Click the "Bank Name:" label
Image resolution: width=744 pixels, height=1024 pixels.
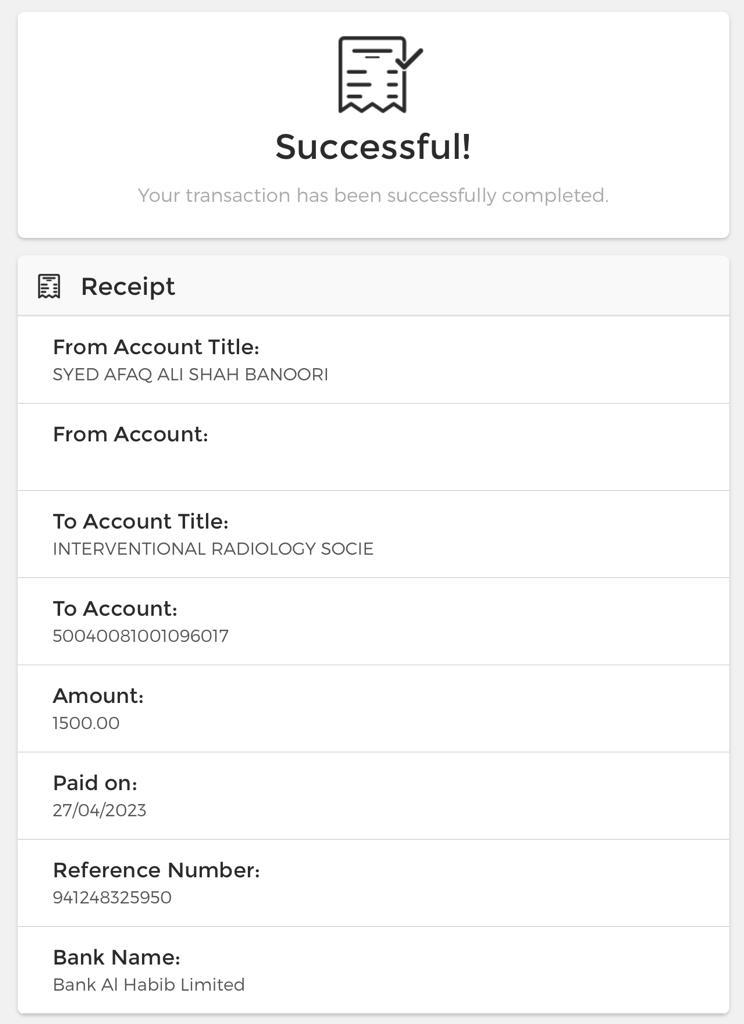pyautogui.click(x=116, y=957)
